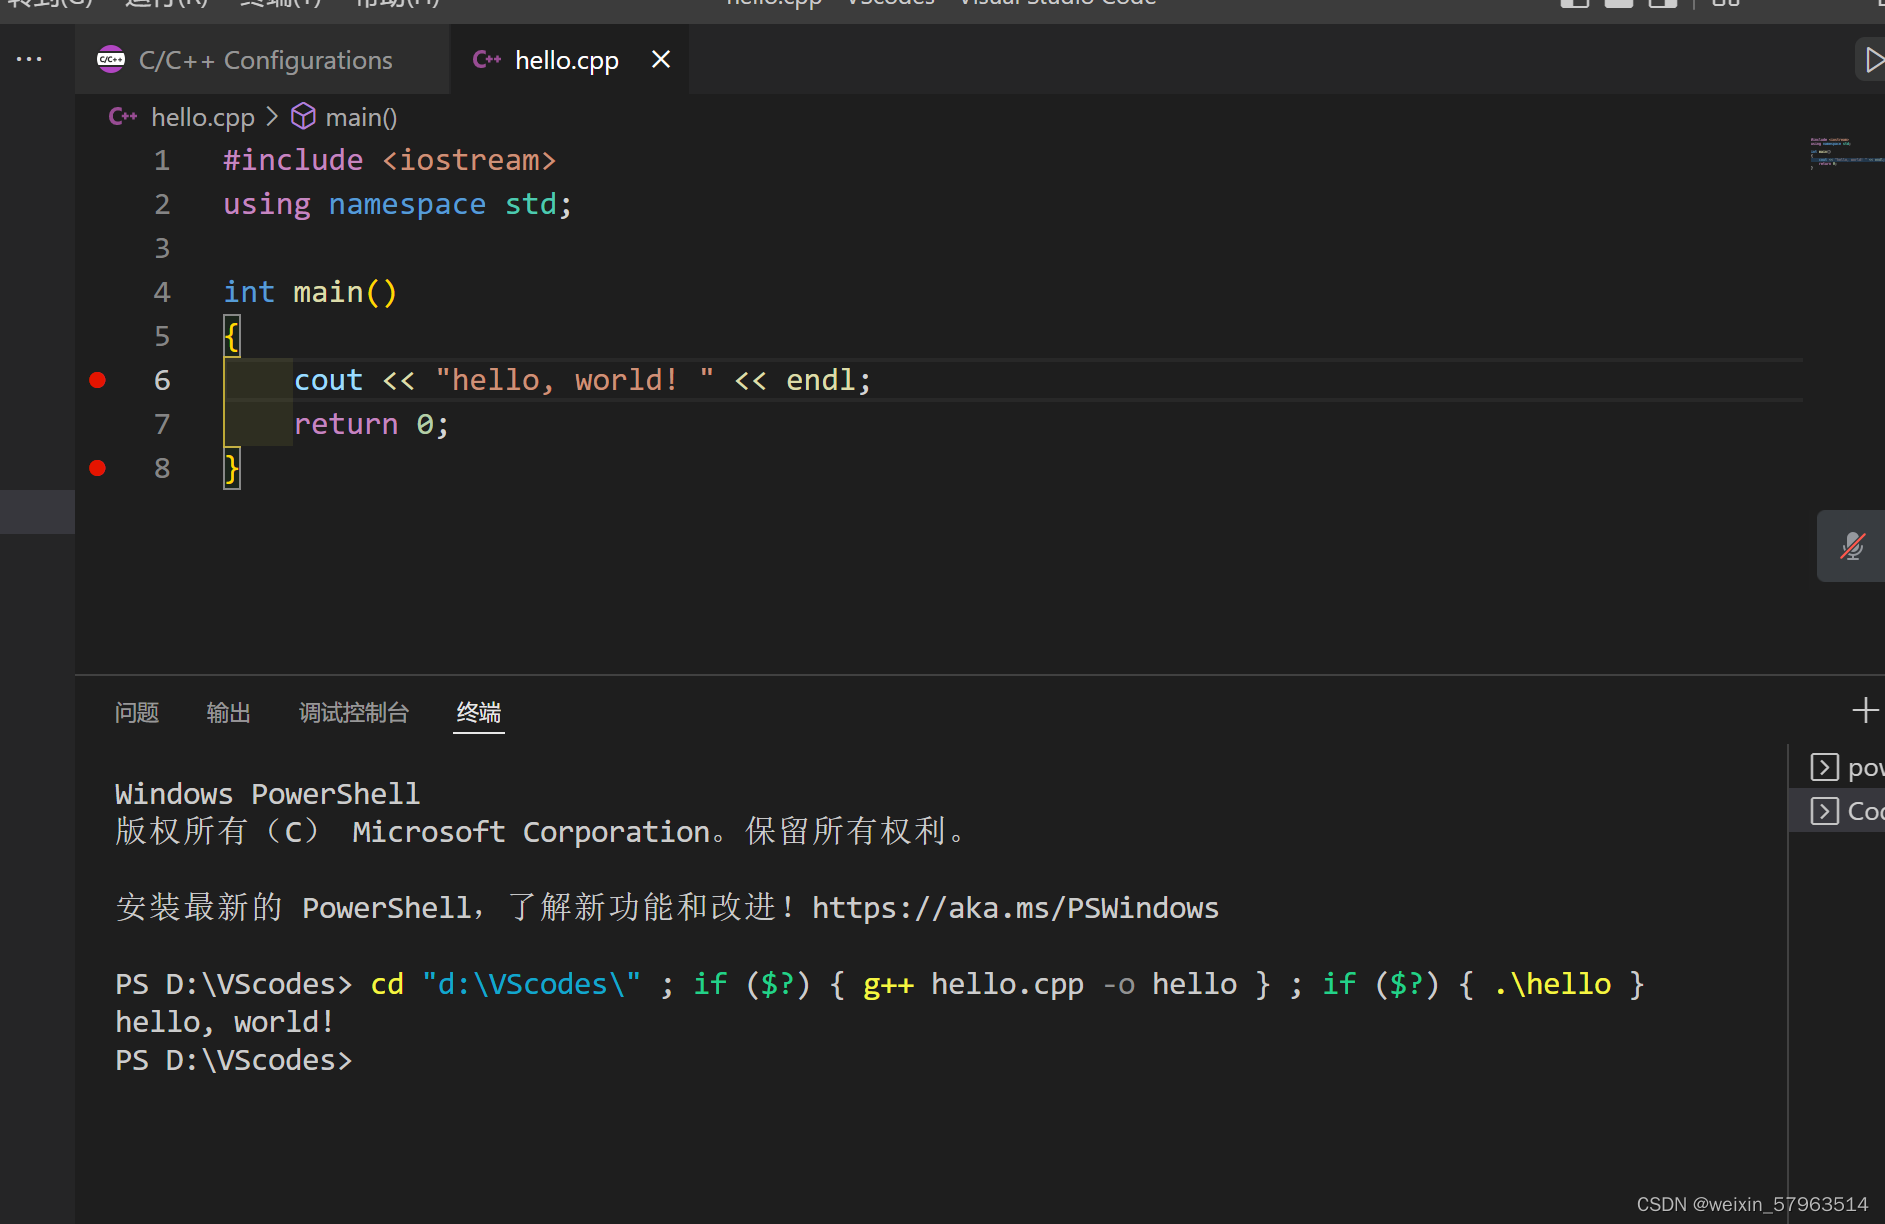Viewport: 1885px width, 1224px height.
Task: Click the "hello, world! " string literal
Action: [574, 380]
